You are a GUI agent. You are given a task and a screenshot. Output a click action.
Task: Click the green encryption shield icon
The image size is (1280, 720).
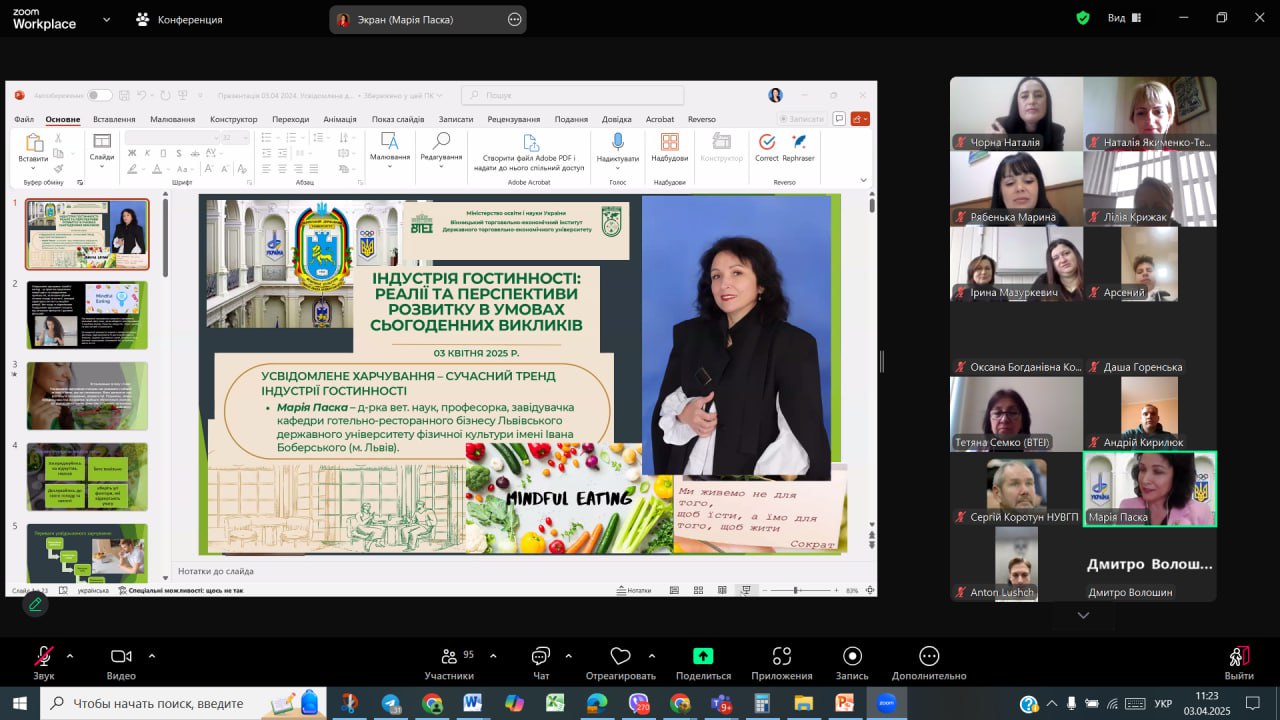click(1083, 18)
